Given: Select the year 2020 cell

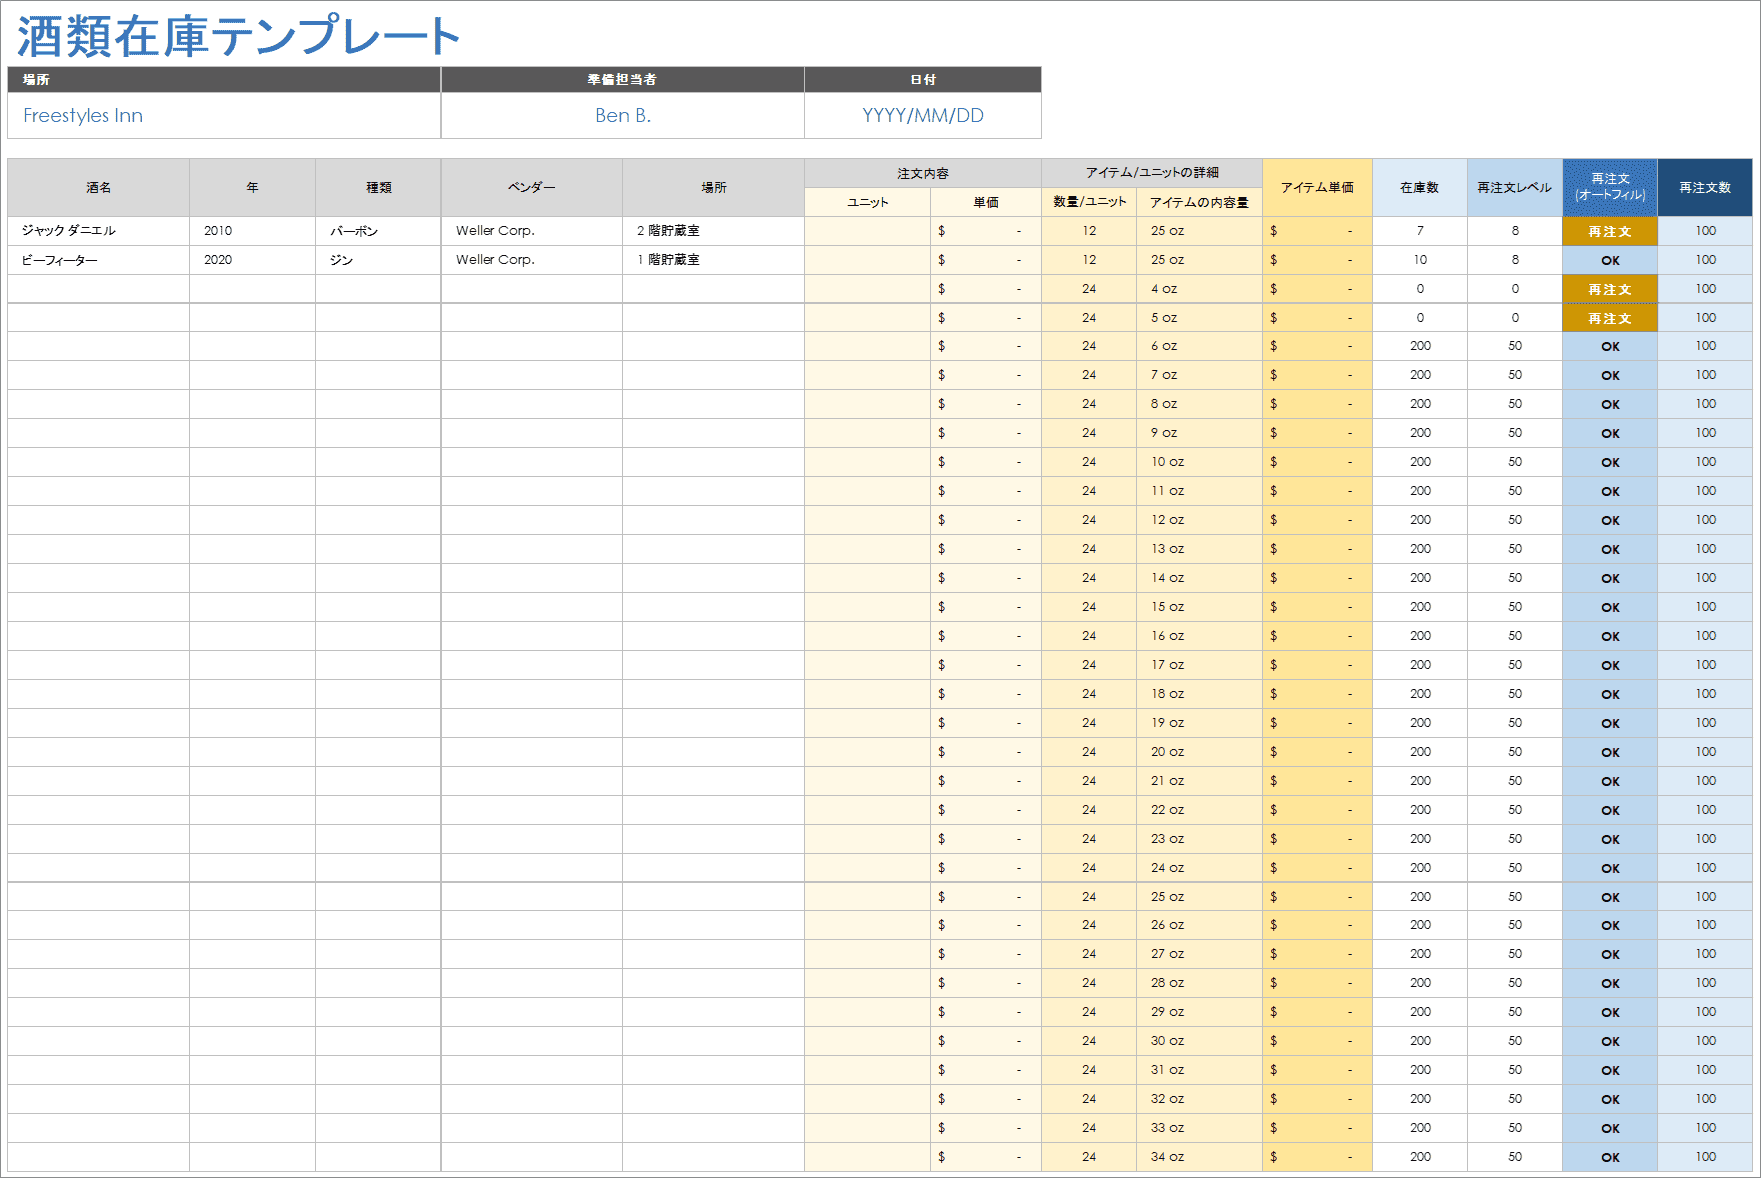Looking at the screenshot, I should [x=253, y=260].
